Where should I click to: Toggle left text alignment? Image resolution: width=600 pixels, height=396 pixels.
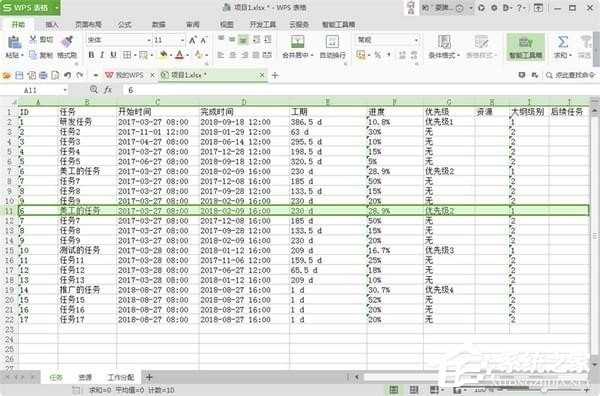pyautogui.click(x=221, y=55)
